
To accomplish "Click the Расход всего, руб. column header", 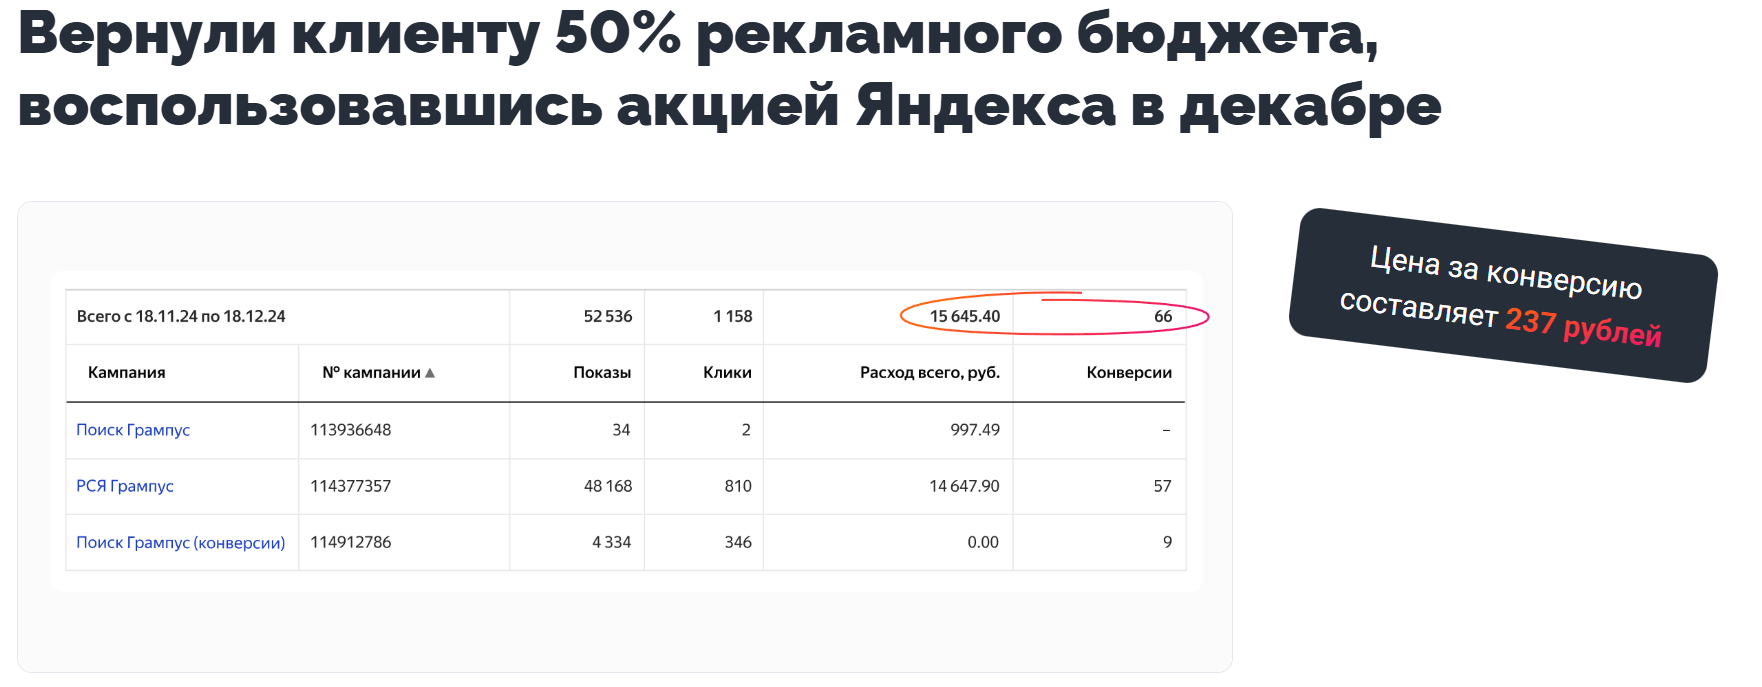I will pyautogui.click(x=929, y=373).
